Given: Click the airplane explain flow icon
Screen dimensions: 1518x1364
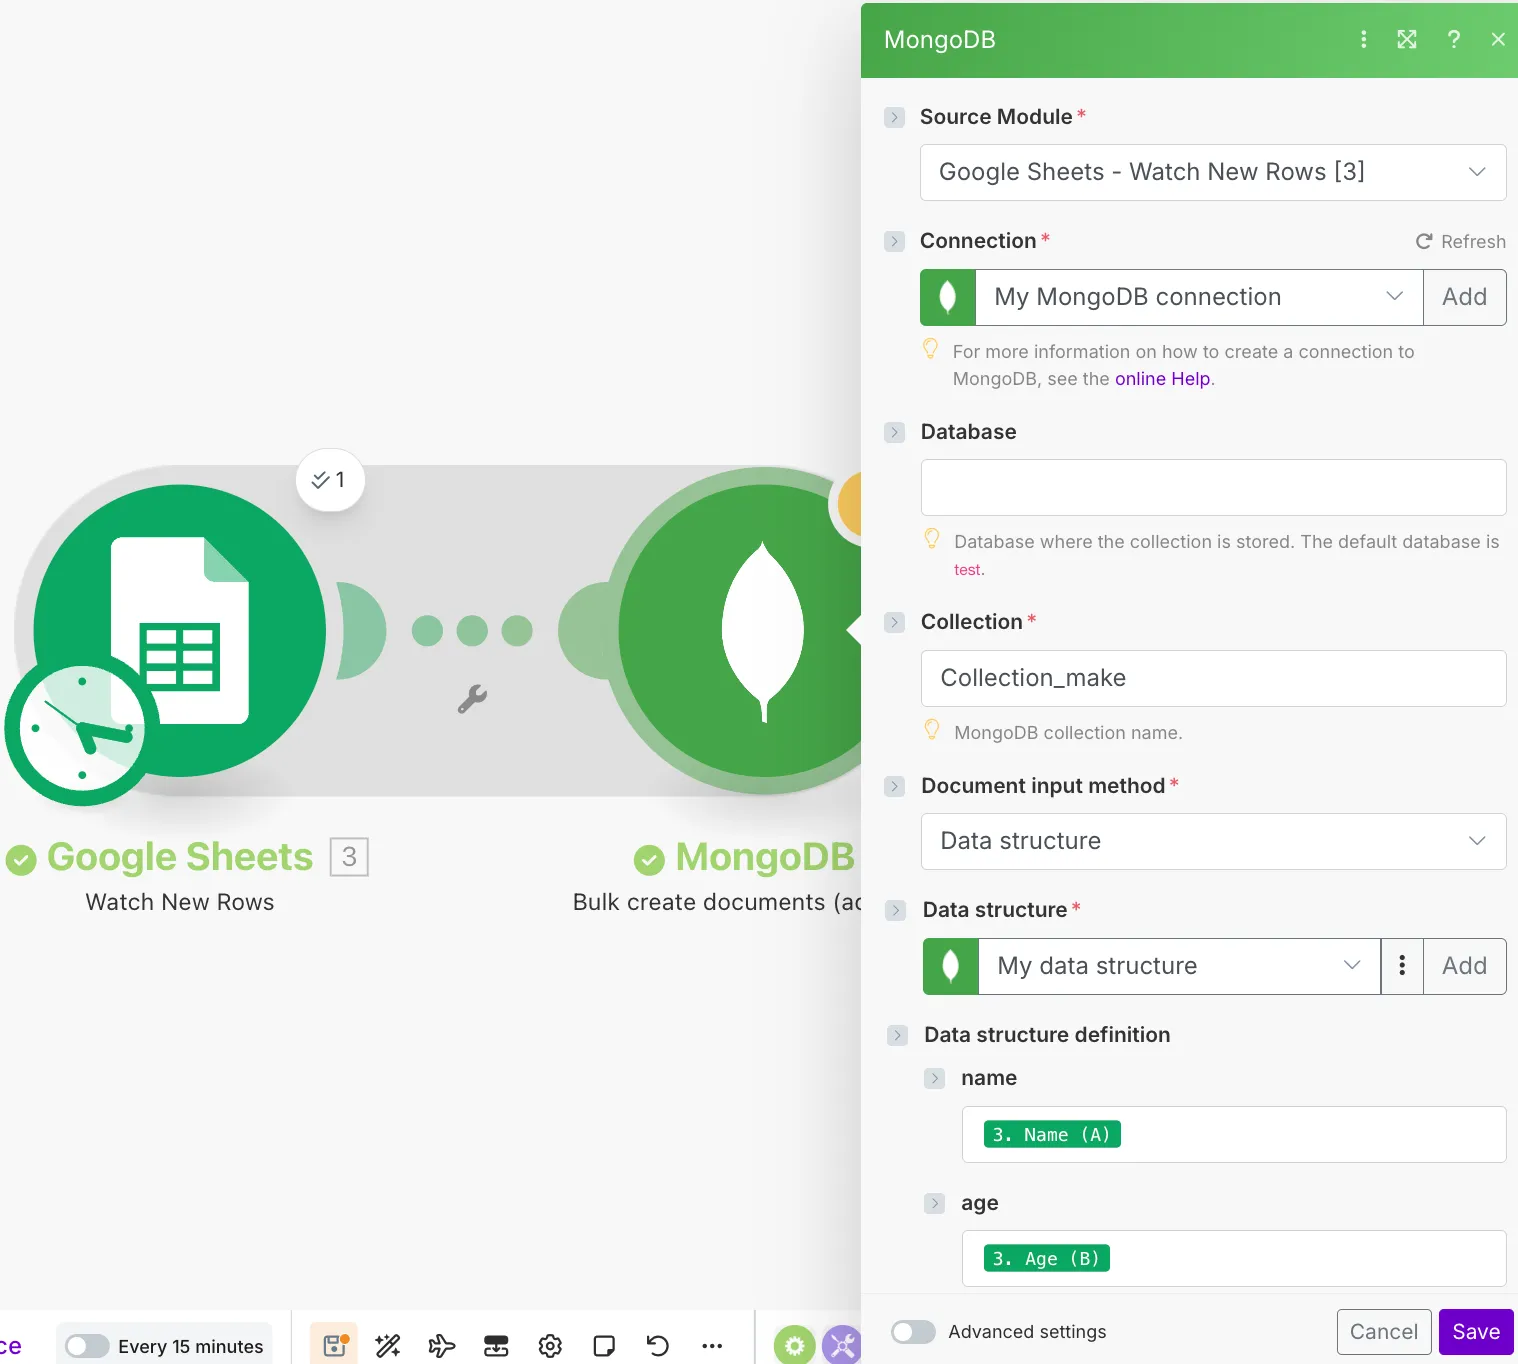Looking at the screenshot, I should point(441,1346).
